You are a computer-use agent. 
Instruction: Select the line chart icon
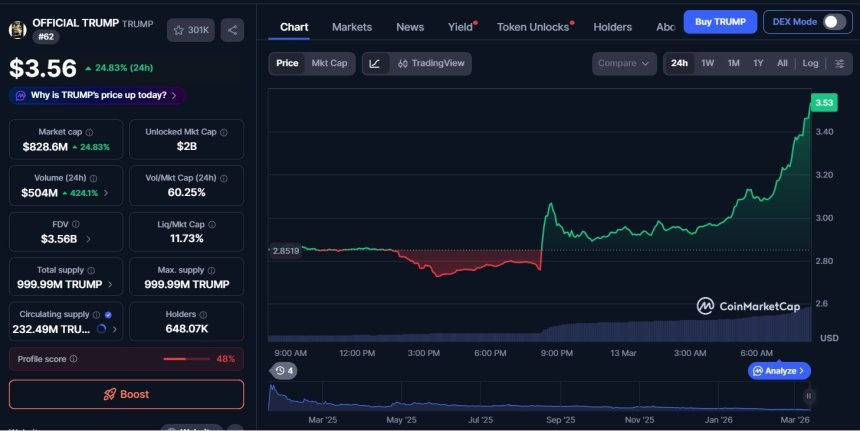click(x=374, y=63)
